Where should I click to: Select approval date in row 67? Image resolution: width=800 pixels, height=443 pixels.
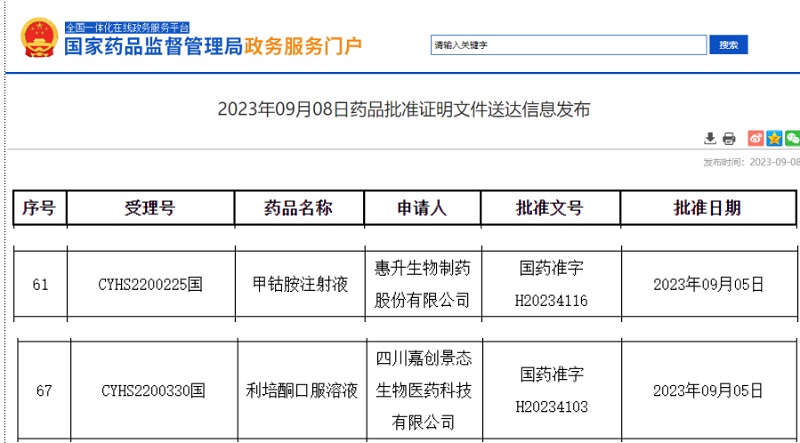[x=709, y=391]
